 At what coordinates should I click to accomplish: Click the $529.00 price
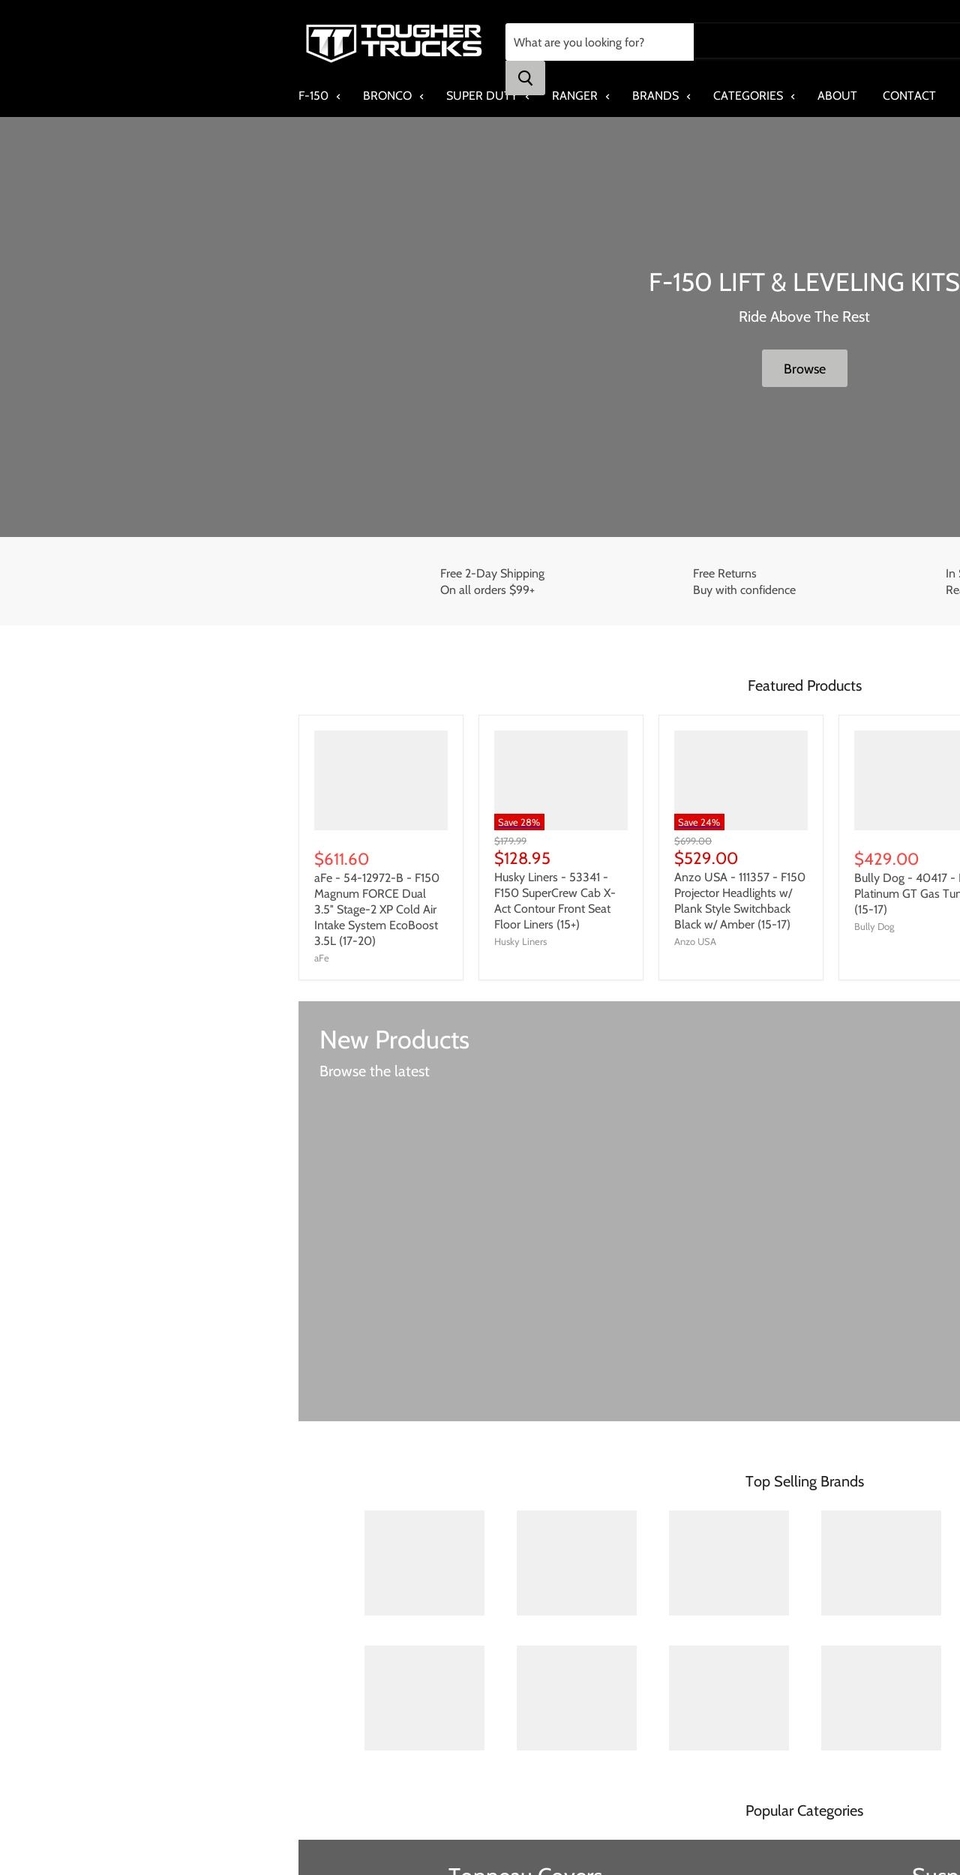tap(706, 858)
